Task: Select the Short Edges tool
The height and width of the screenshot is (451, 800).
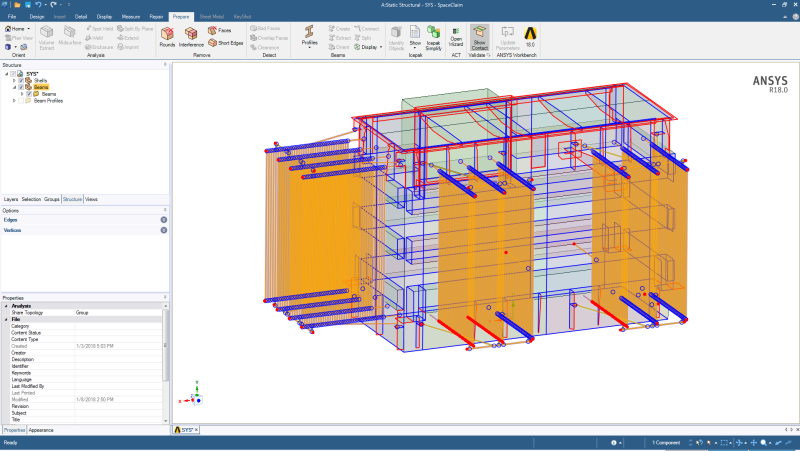Action: (x=225, y=43)
